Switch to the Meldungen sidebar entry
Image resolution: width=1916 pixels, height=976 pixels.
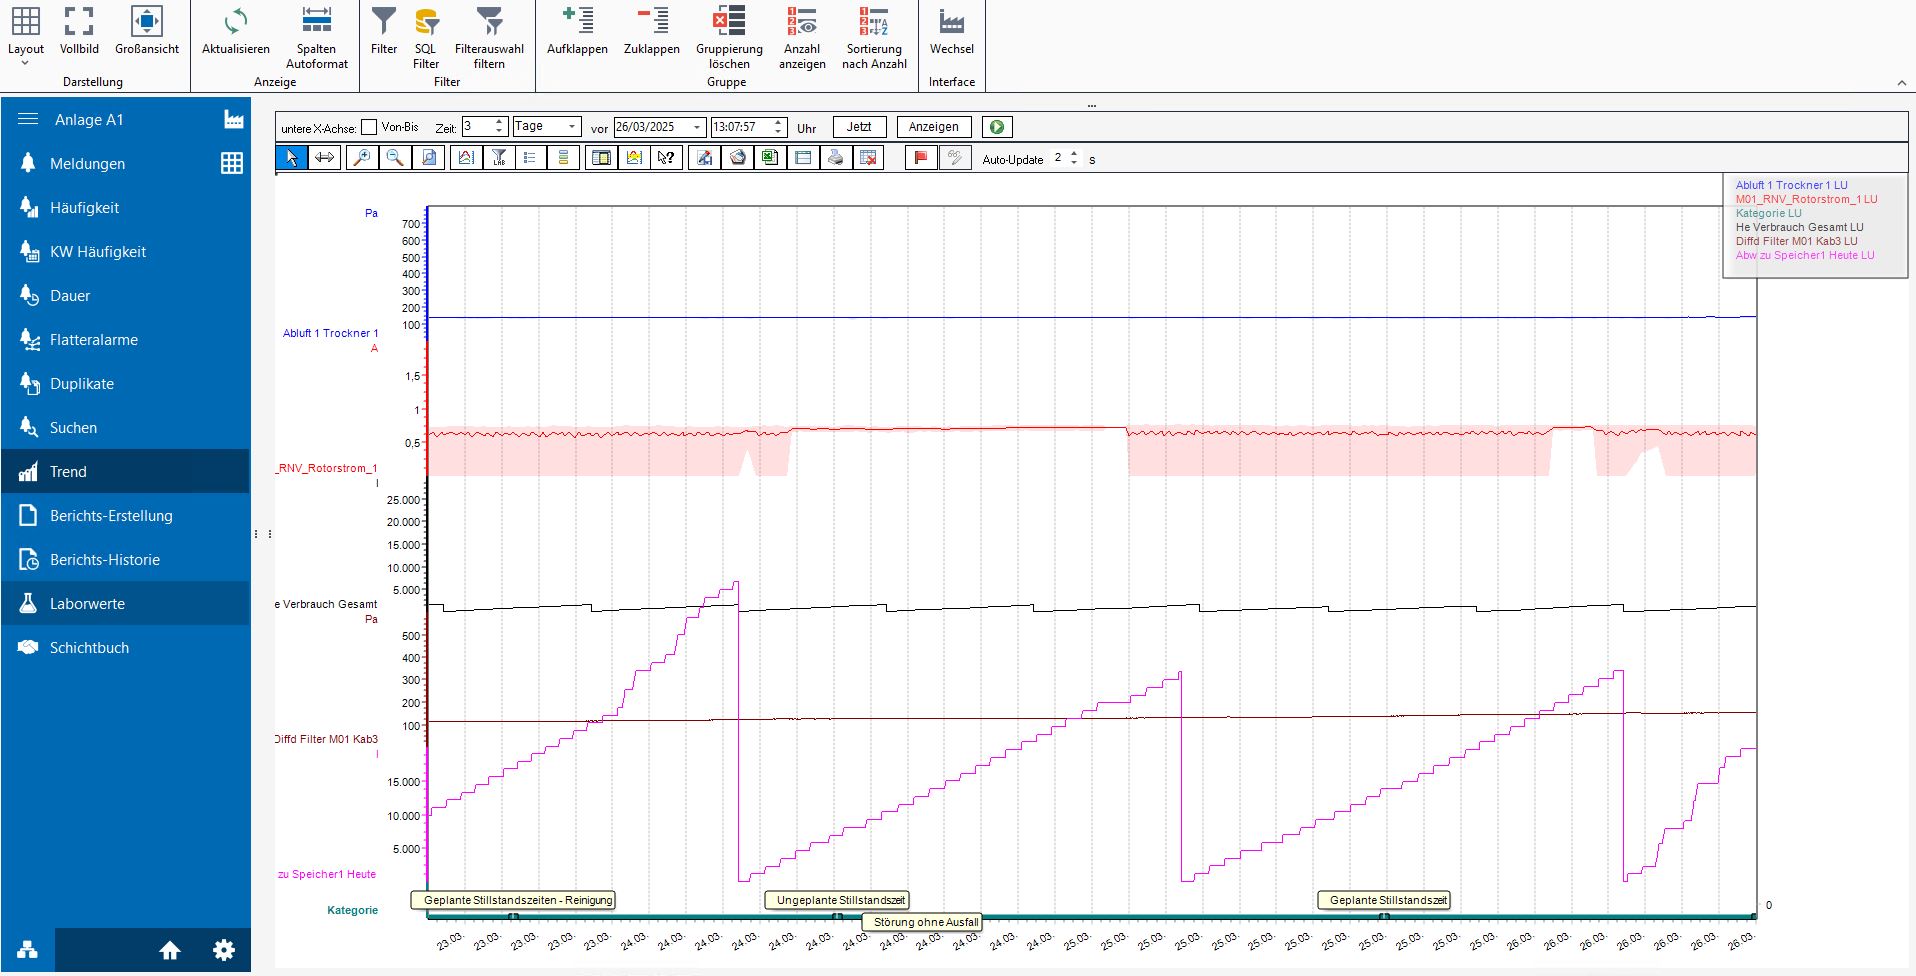(x=87, y=163)
